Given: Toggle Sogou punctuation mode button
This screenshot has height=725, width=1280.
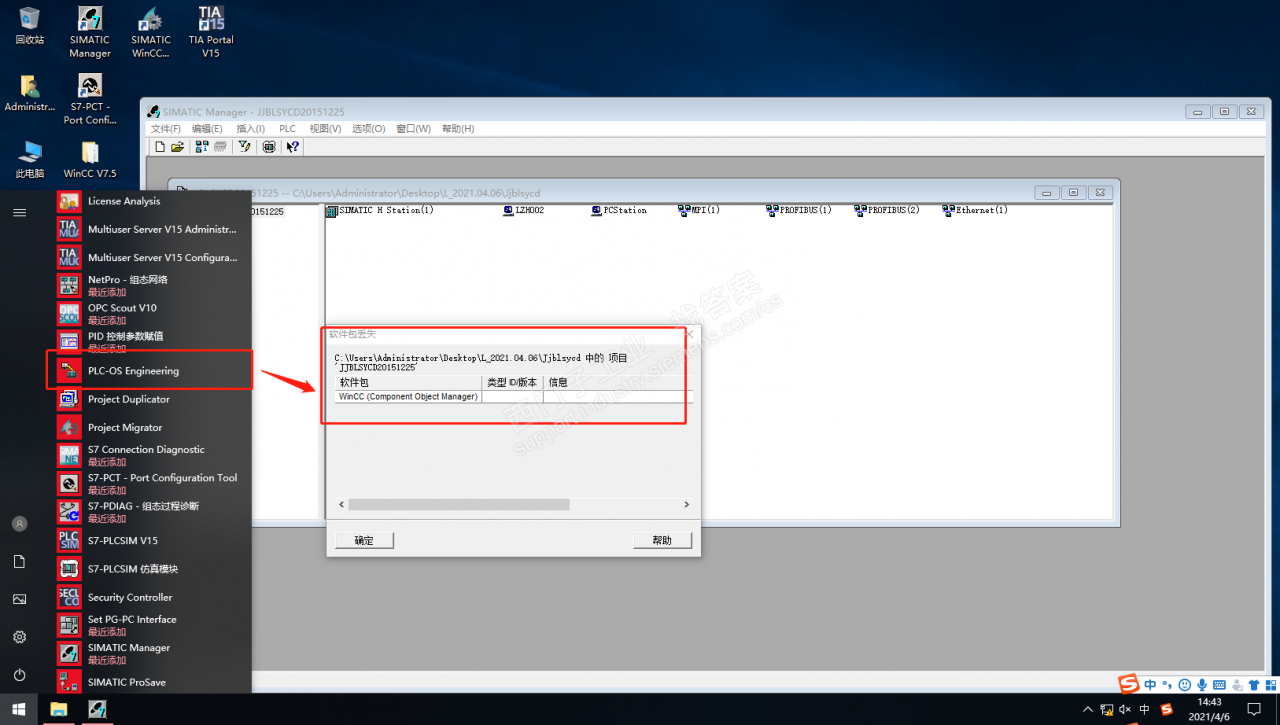Looking at the screenshot, I should (1167, 685).
